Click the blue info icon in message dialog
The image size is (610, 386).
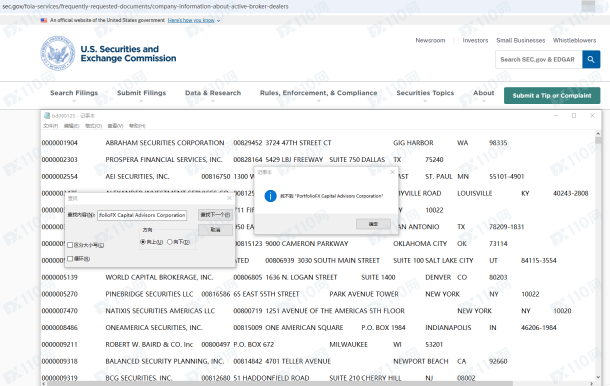[270, 196]
